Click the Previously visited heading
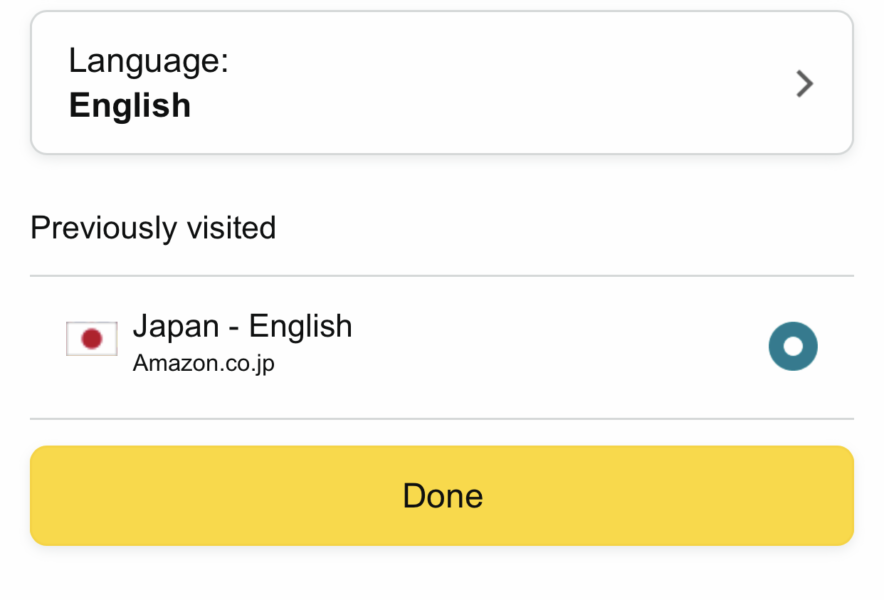The width and height of the screenshot is (884, 600). (x=153, y=228)
